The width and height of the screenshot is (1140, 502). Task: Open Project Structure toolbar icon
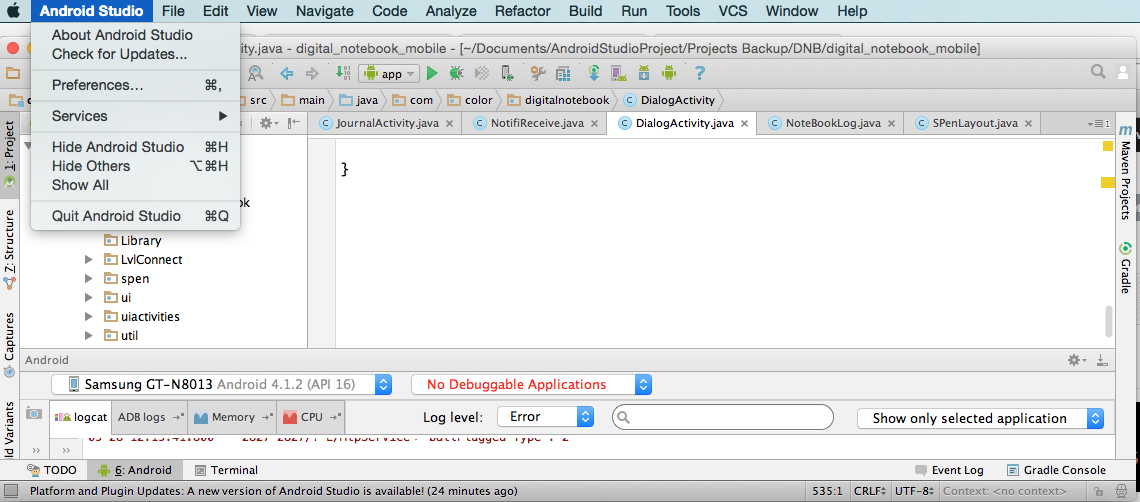[x=562, y=73]
